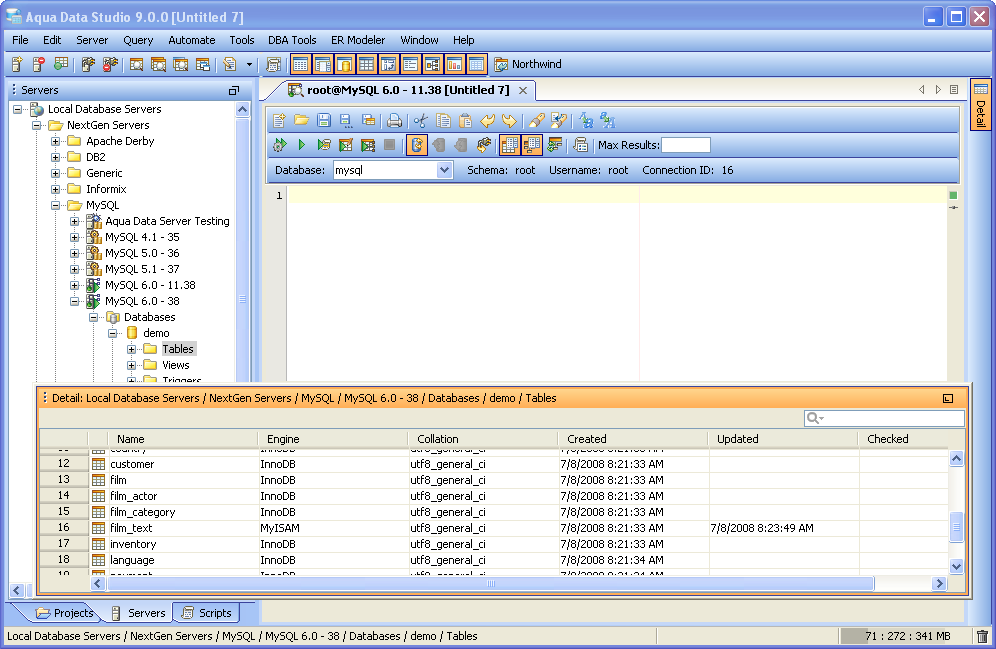Open the DBA Tools menu
996x649 pixels.
292,40
